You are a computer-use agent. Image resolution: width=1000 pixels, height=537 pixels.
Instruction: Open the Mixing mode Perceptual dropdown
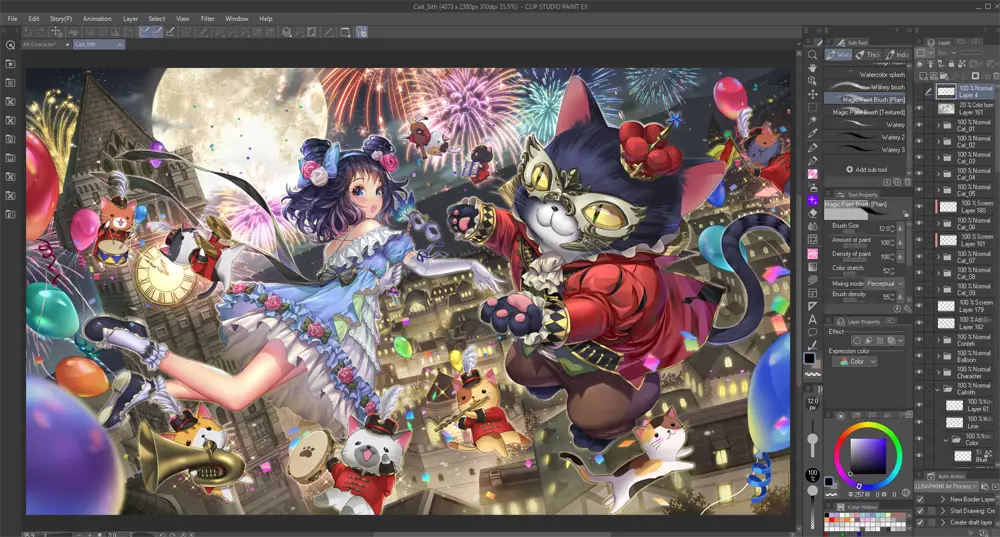[885, 283]
